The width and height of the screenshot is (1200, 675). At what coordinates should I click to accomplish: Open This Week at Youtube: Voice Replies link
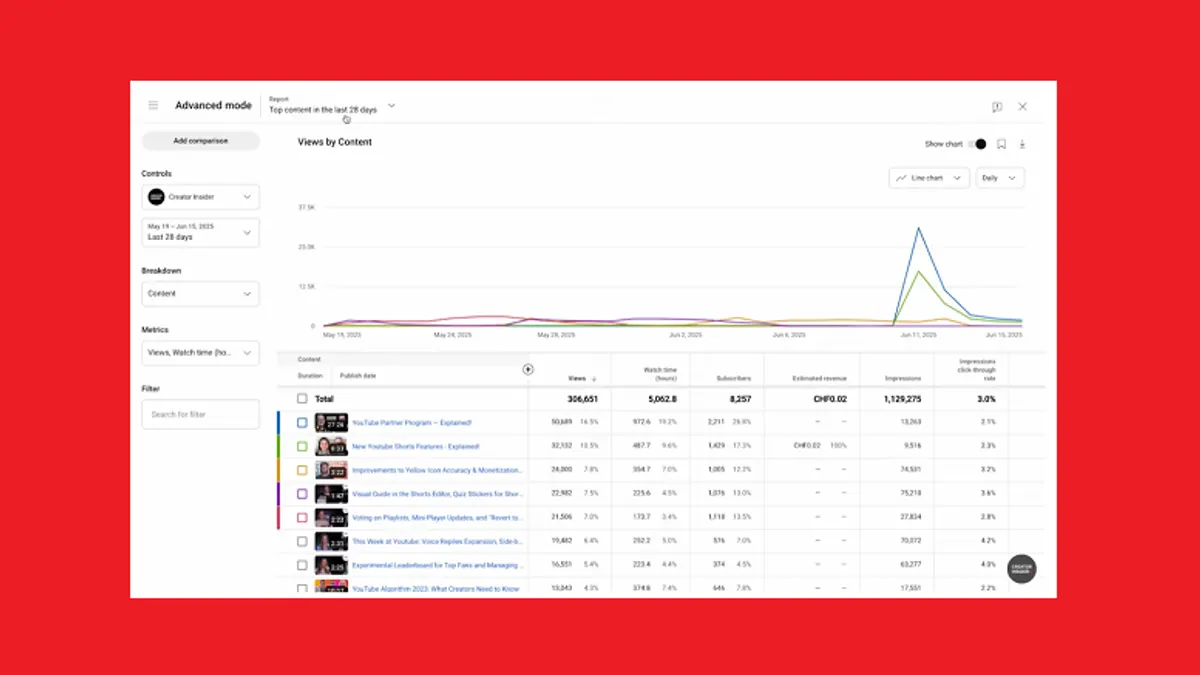point(437,541)
